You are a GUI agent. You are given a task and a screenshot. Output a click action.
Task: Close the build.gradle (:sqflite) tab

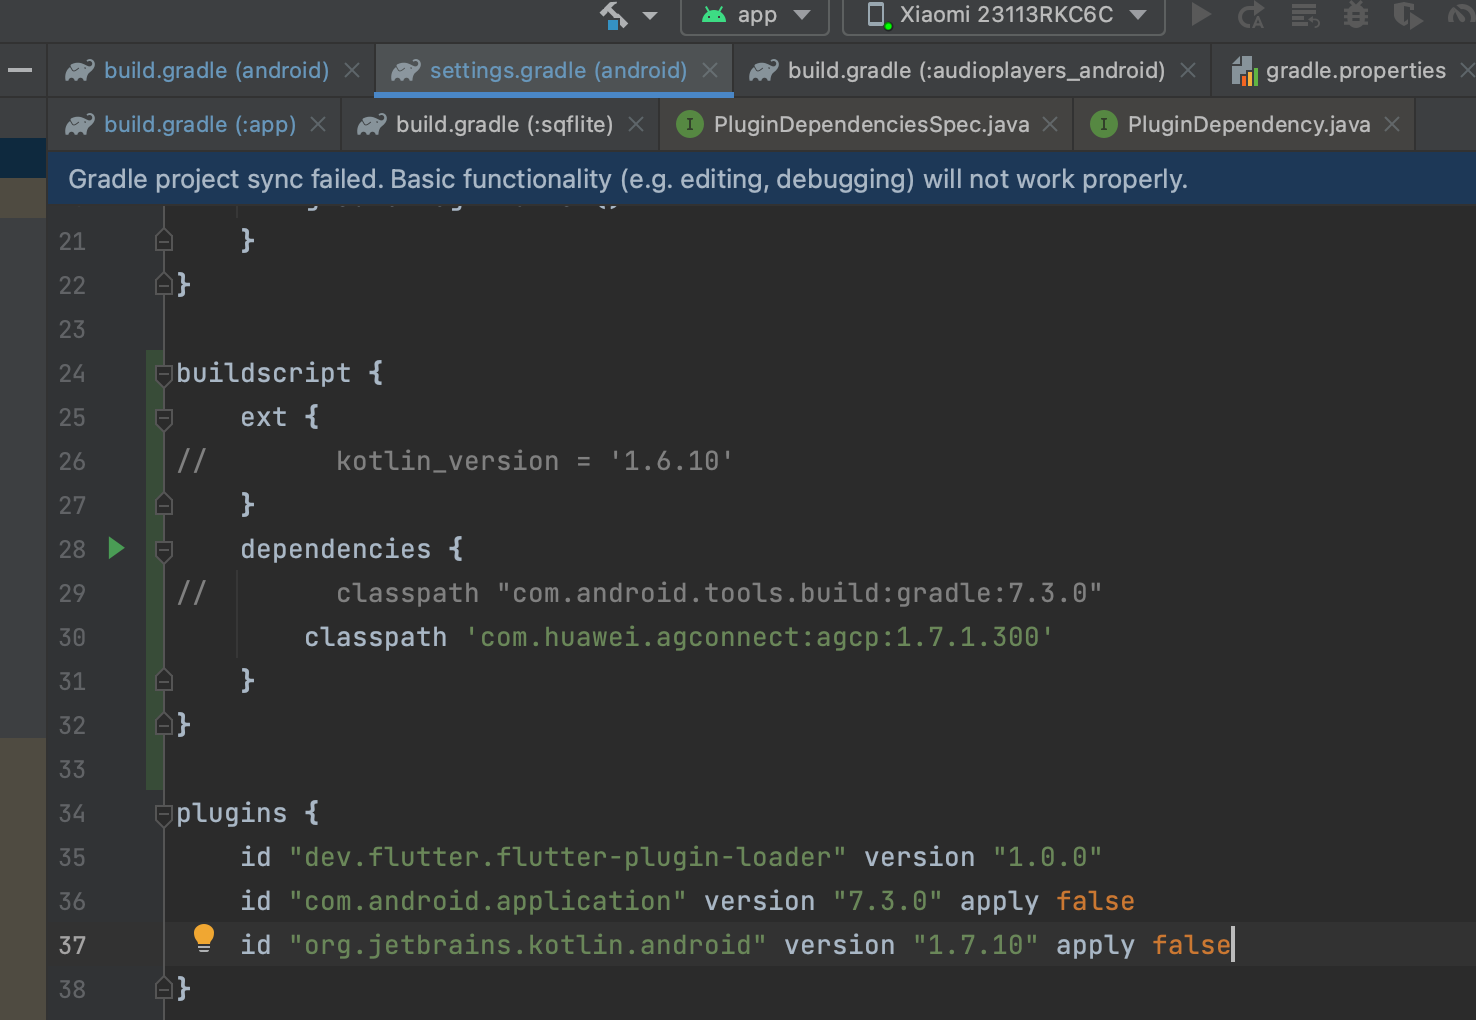pos(636,125)
